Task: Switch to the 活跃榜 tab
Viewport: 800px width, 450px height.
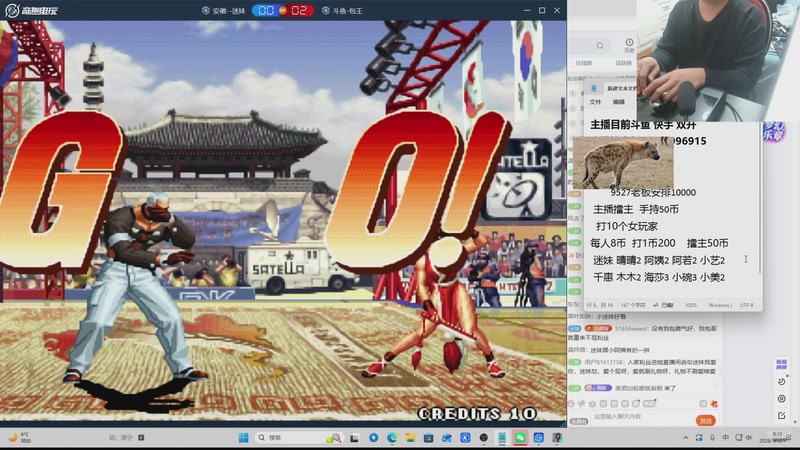Action: [623, 63]
